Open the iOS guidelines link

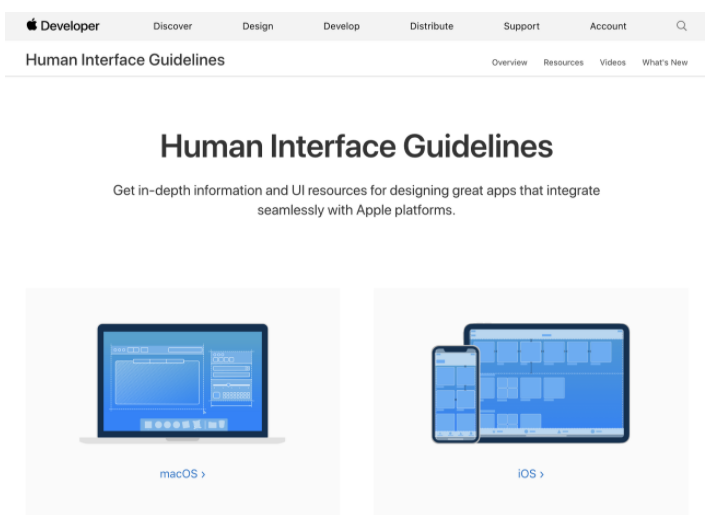point(530,473)
